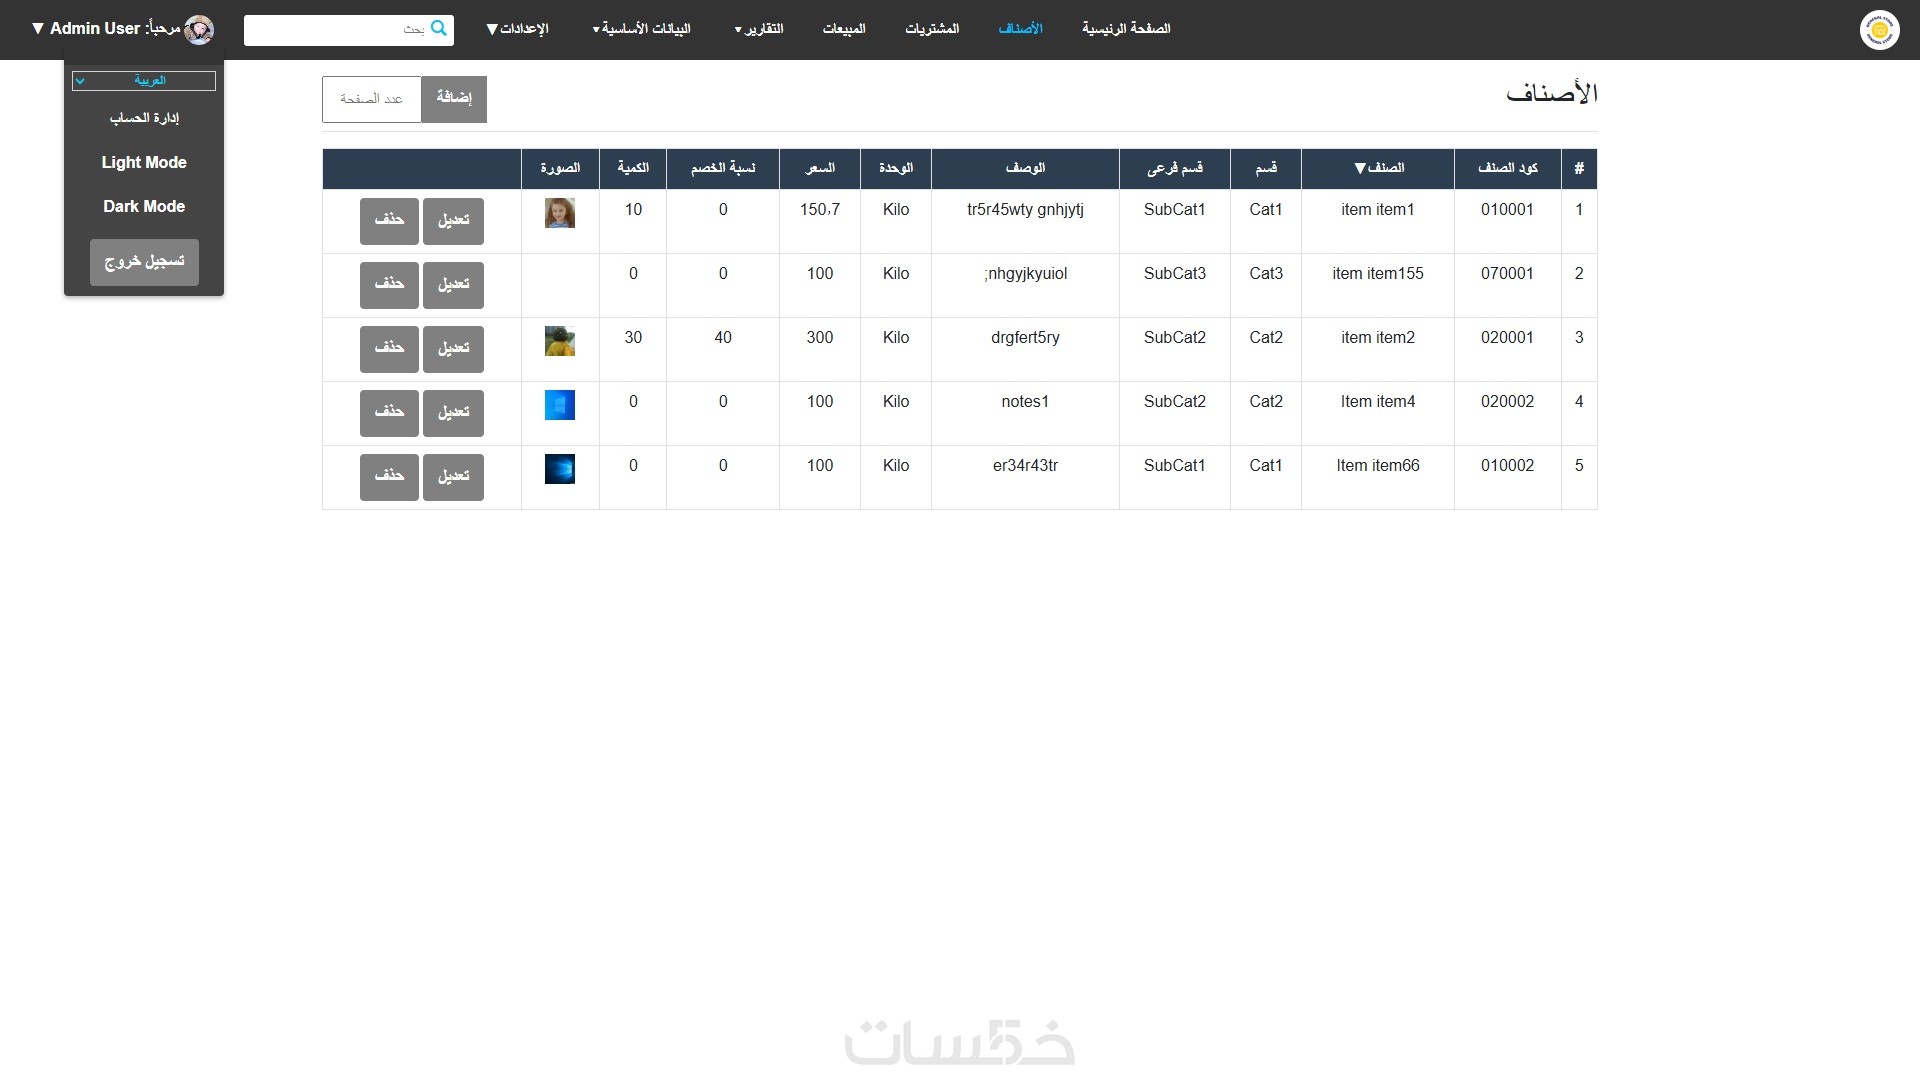Screen dimensions: 1920x1088
Task: Open the المشتريات purchases page
Action: [x=932, y=29]
